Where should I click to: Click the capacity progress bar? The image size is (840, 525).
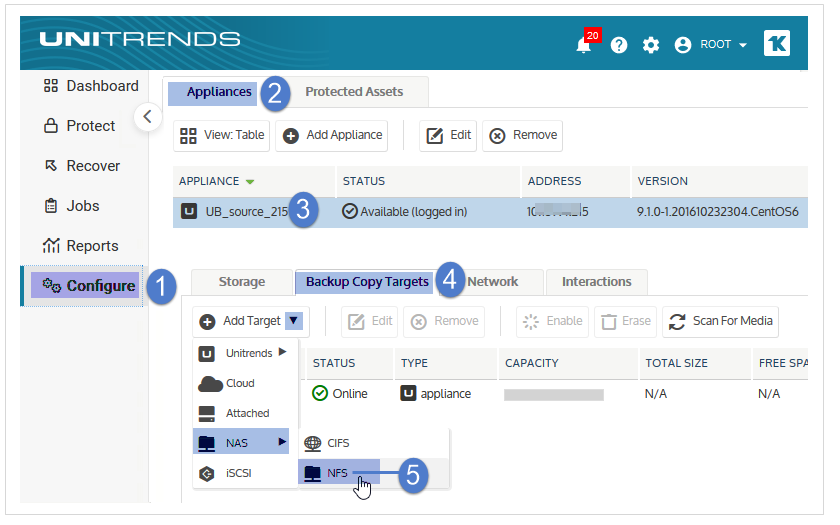click(x=554, y=395)
